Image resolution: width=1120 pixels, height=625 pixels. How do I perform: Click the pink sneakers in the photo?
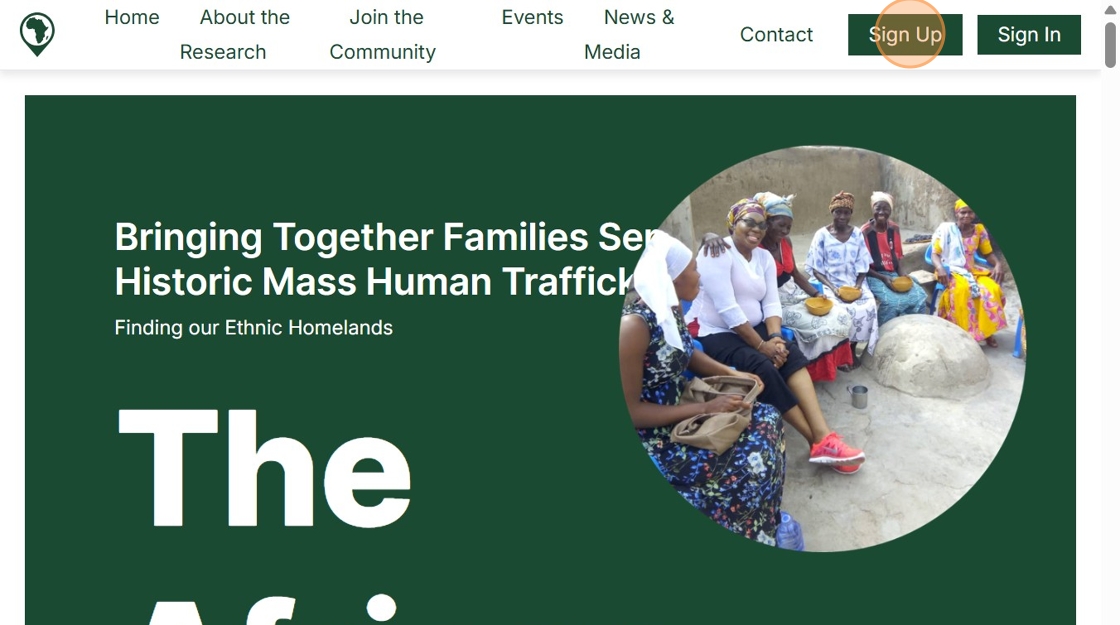click(x=835, y=451)
